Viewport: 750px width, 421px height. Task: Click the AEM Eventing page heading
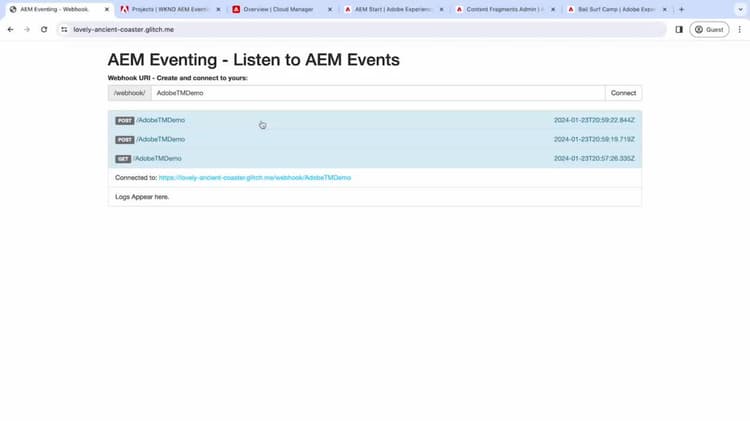254,60
